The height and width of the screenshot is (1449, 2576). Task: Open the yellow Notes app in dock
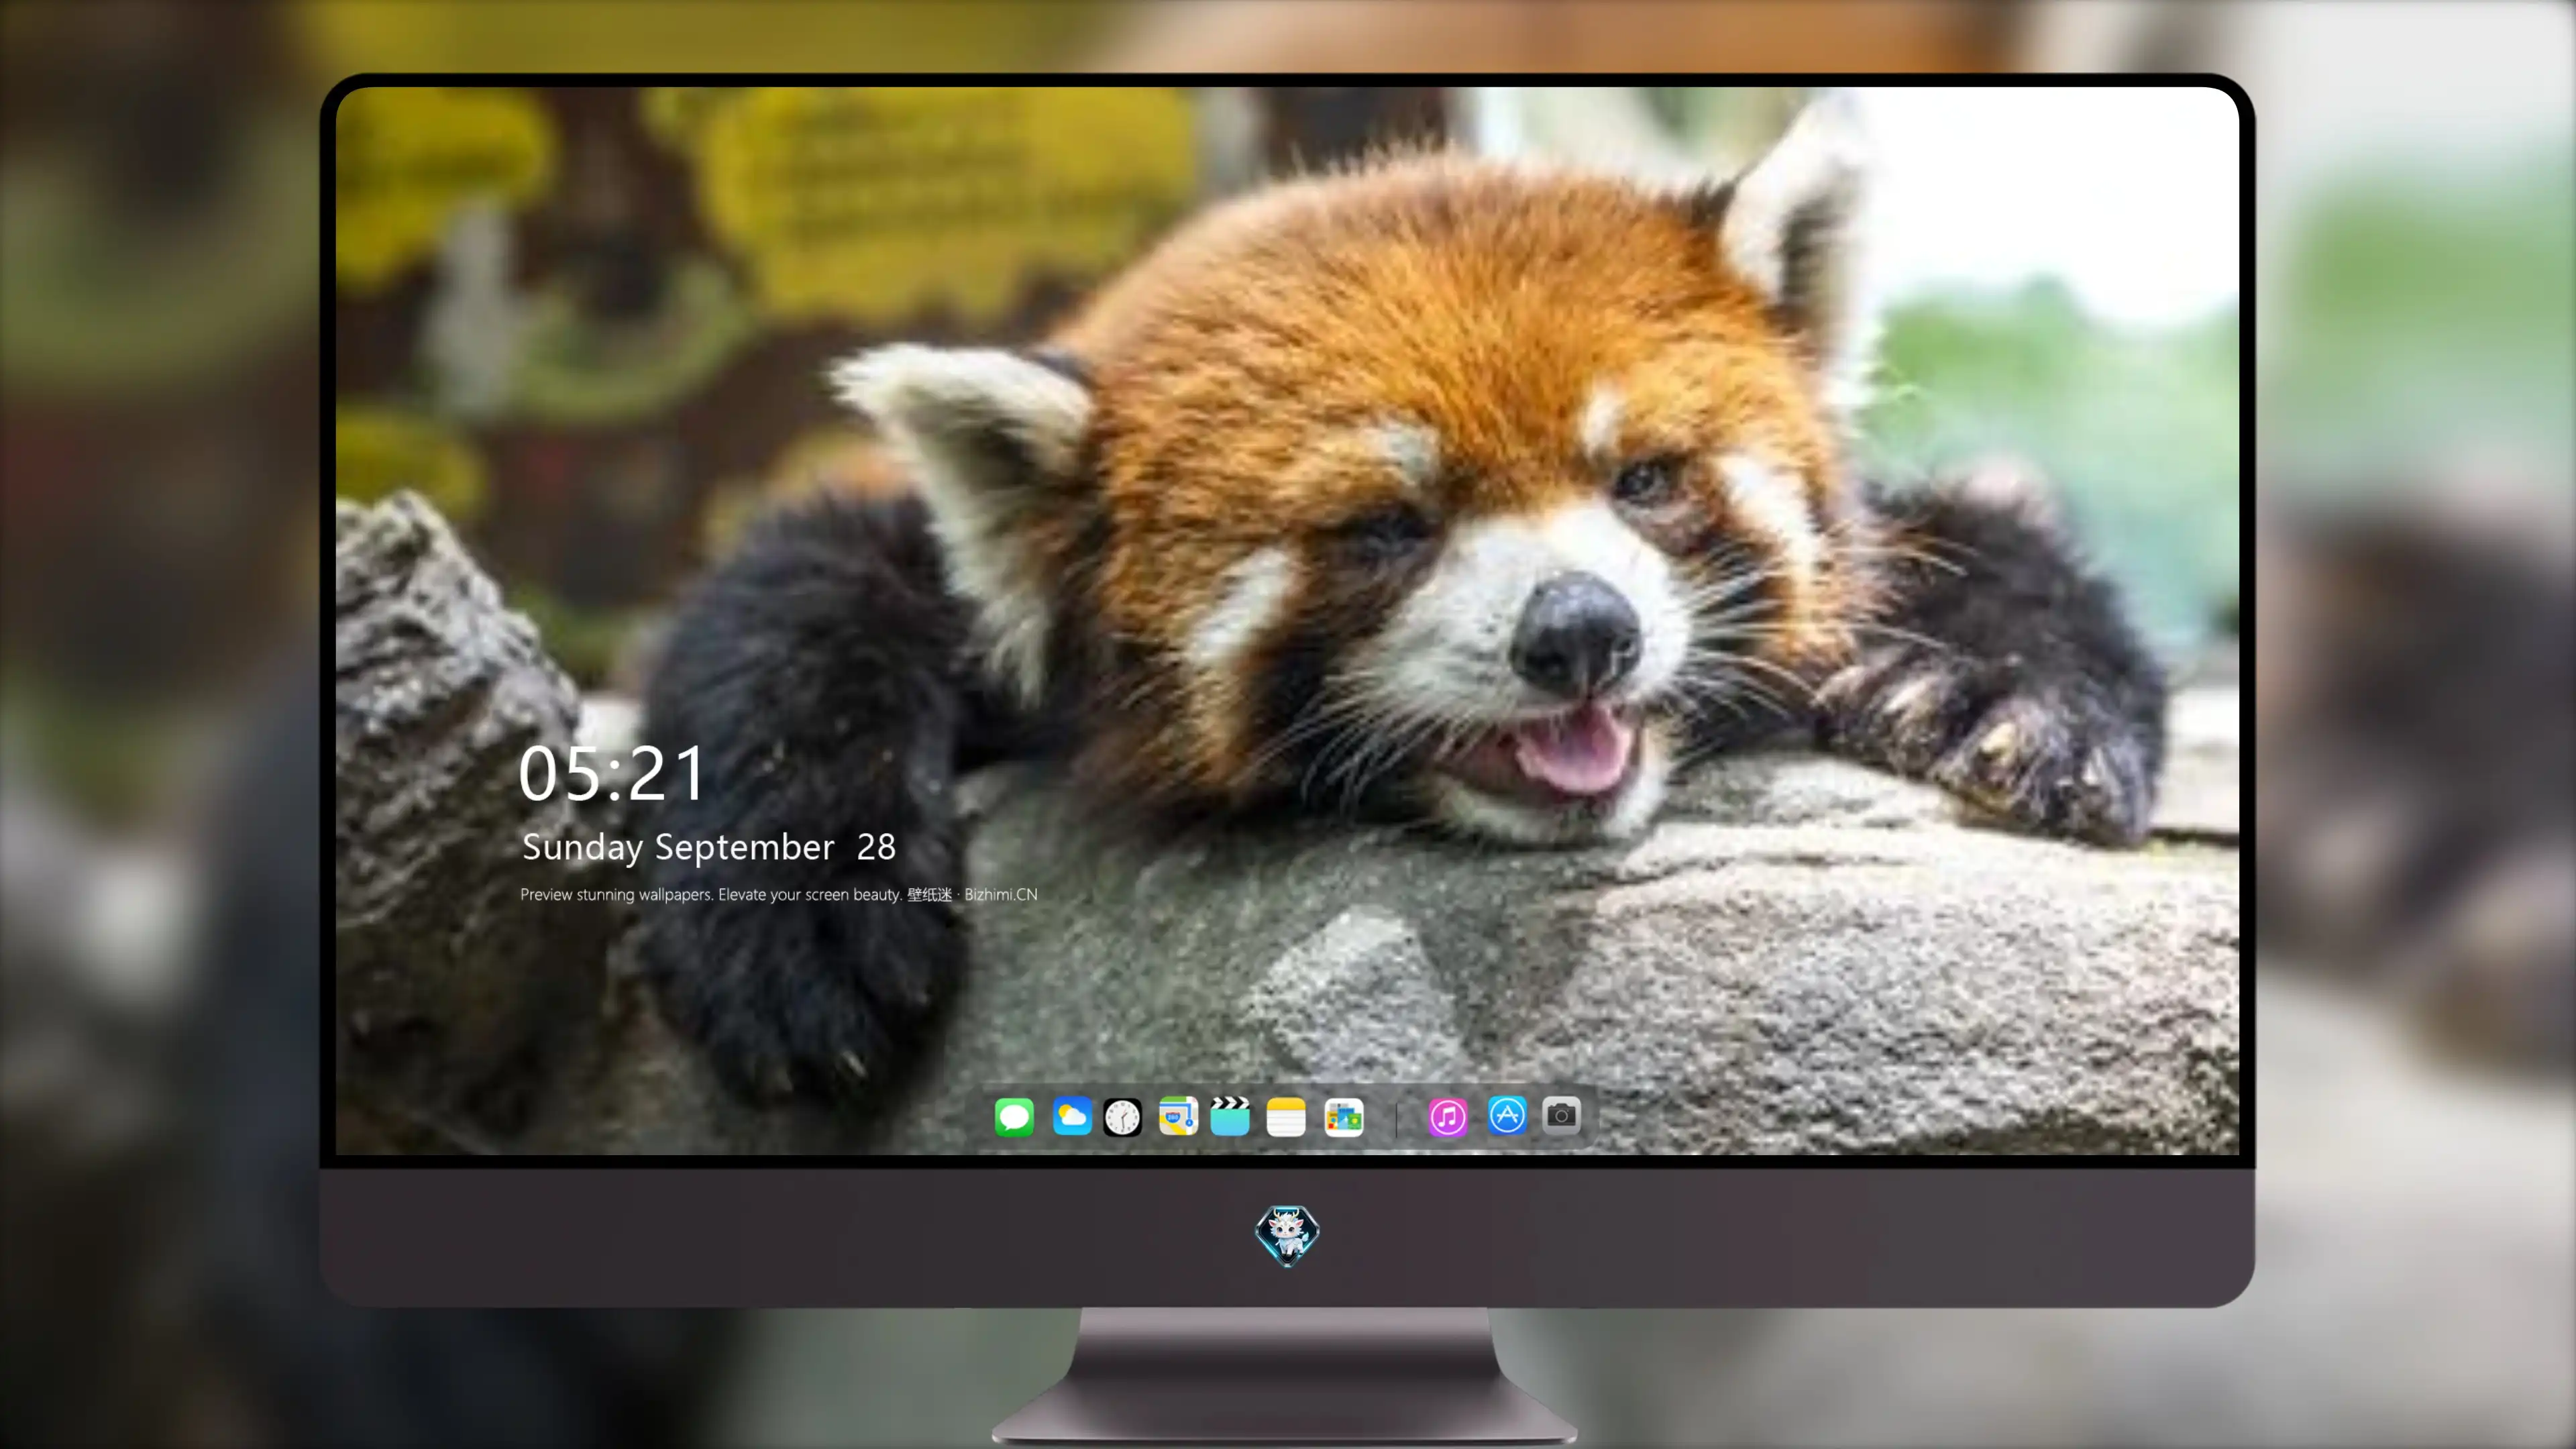1286,1116
